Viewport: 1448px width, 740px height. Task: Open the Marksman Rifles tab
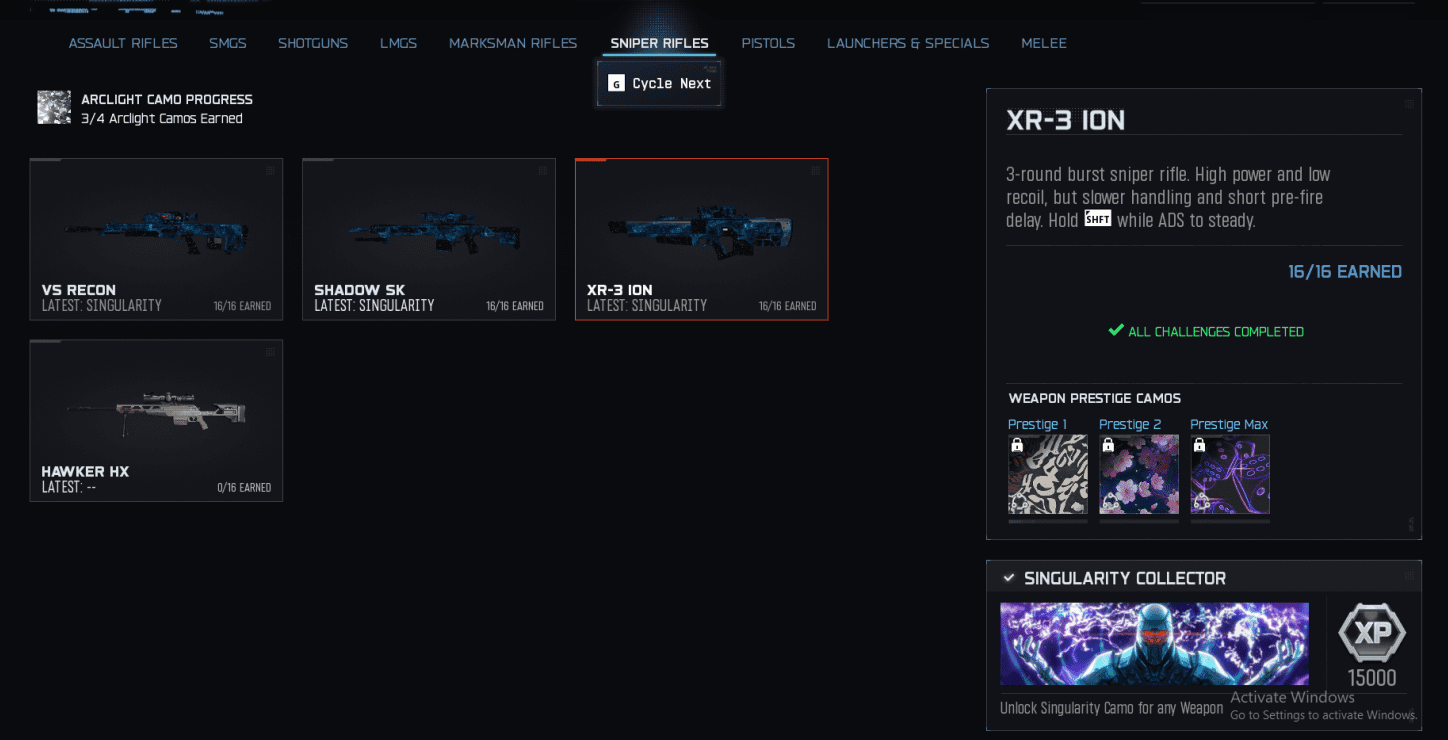pos(513,43)
